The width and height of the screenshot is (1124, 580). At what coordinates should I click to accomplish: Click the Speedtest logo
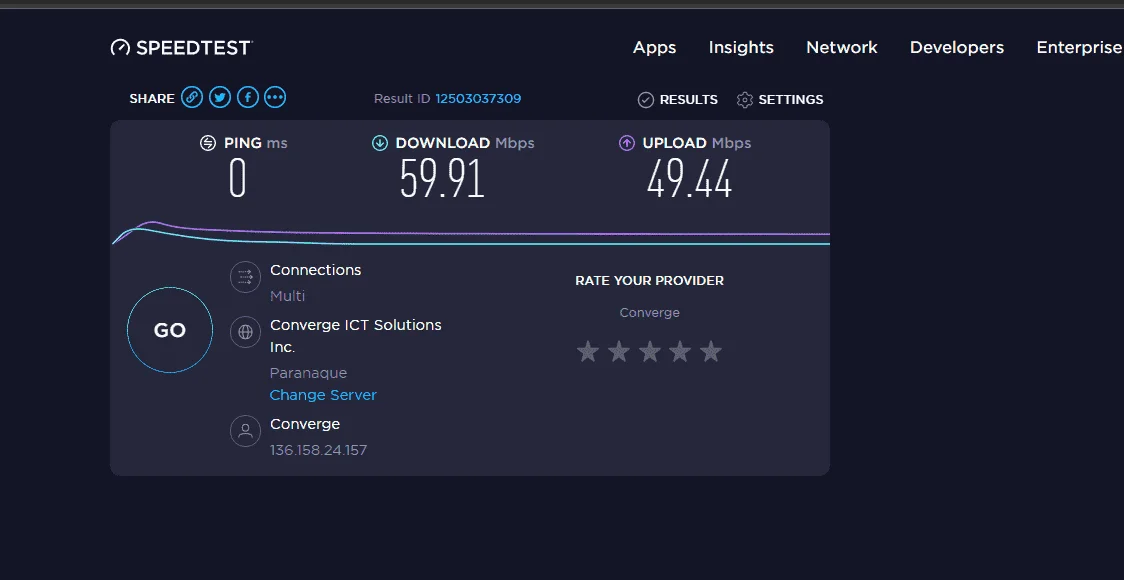[181, 48]
